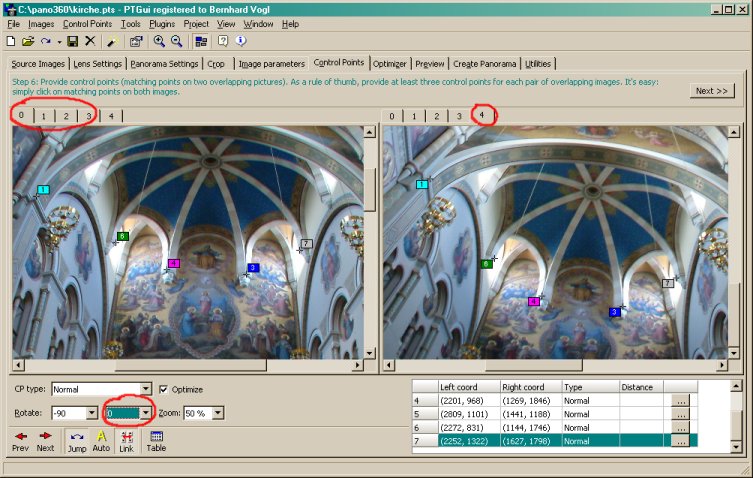The height and width of the screenshot is (478, 753).
Task: Open the Control Points menu
Action: coord(88,23)
